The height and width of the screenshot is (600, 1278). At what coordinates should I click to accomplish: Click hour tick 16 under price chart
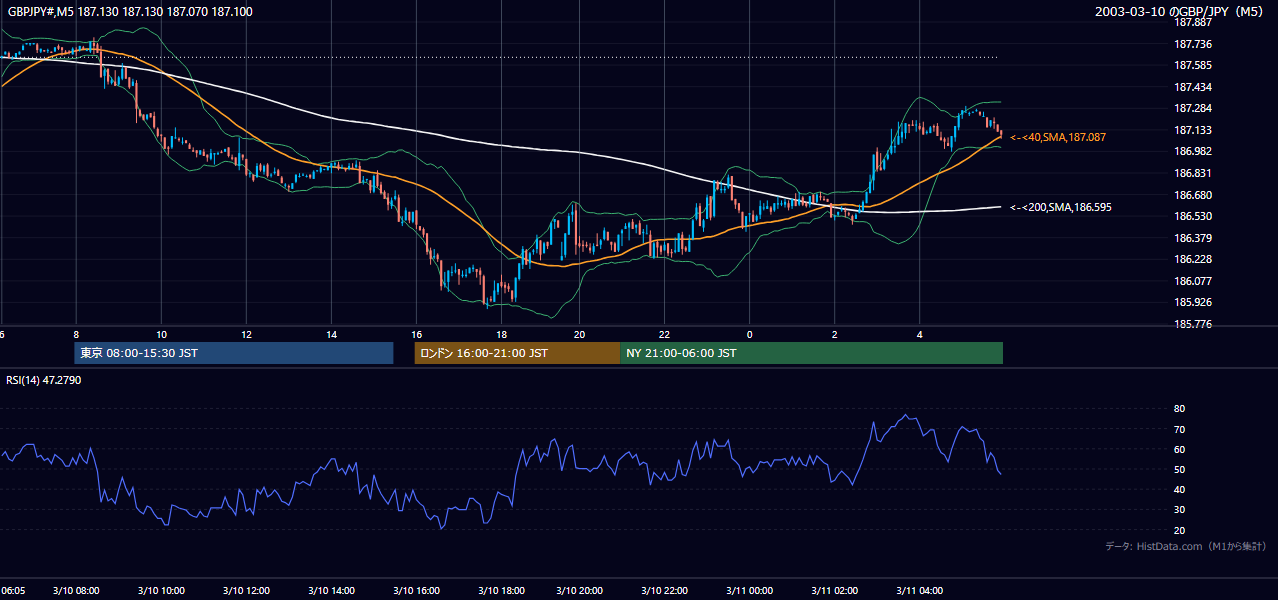pos(416,334)
